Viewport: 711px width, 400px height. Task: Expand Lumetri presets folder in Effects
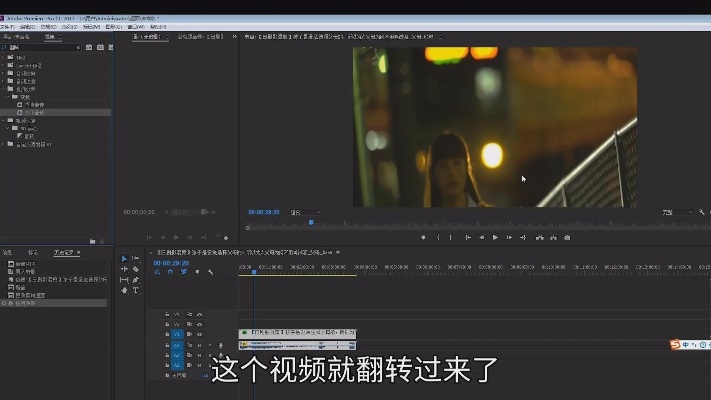coord(3,65)
